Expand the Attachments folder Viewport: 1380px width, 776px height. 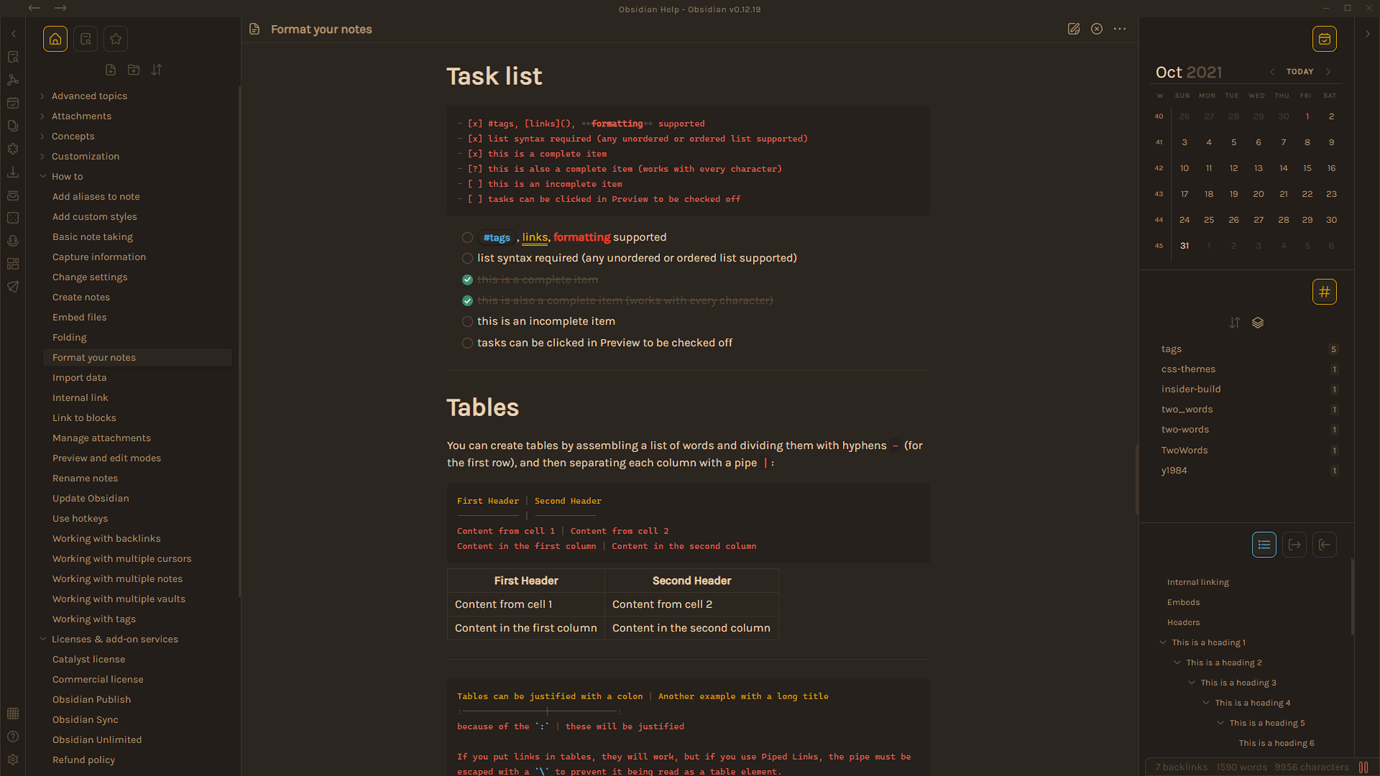click(x=43, y=116)
